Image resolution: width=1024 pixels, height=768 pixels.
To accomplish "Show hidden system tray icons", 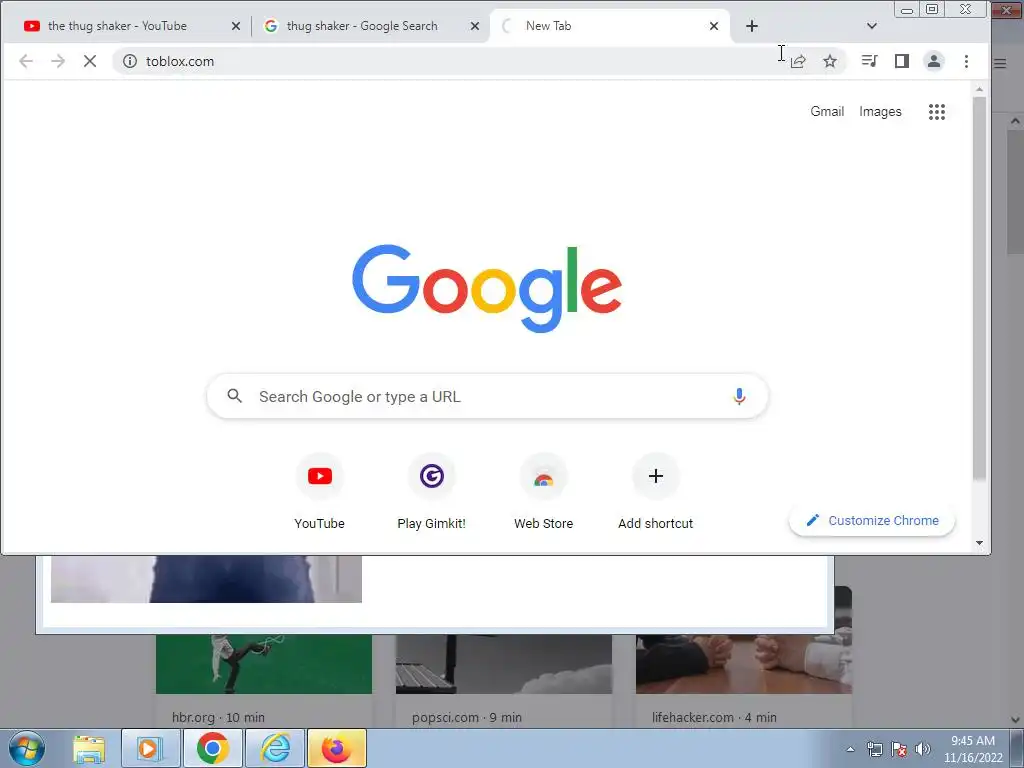I will (x=850, y=749).
